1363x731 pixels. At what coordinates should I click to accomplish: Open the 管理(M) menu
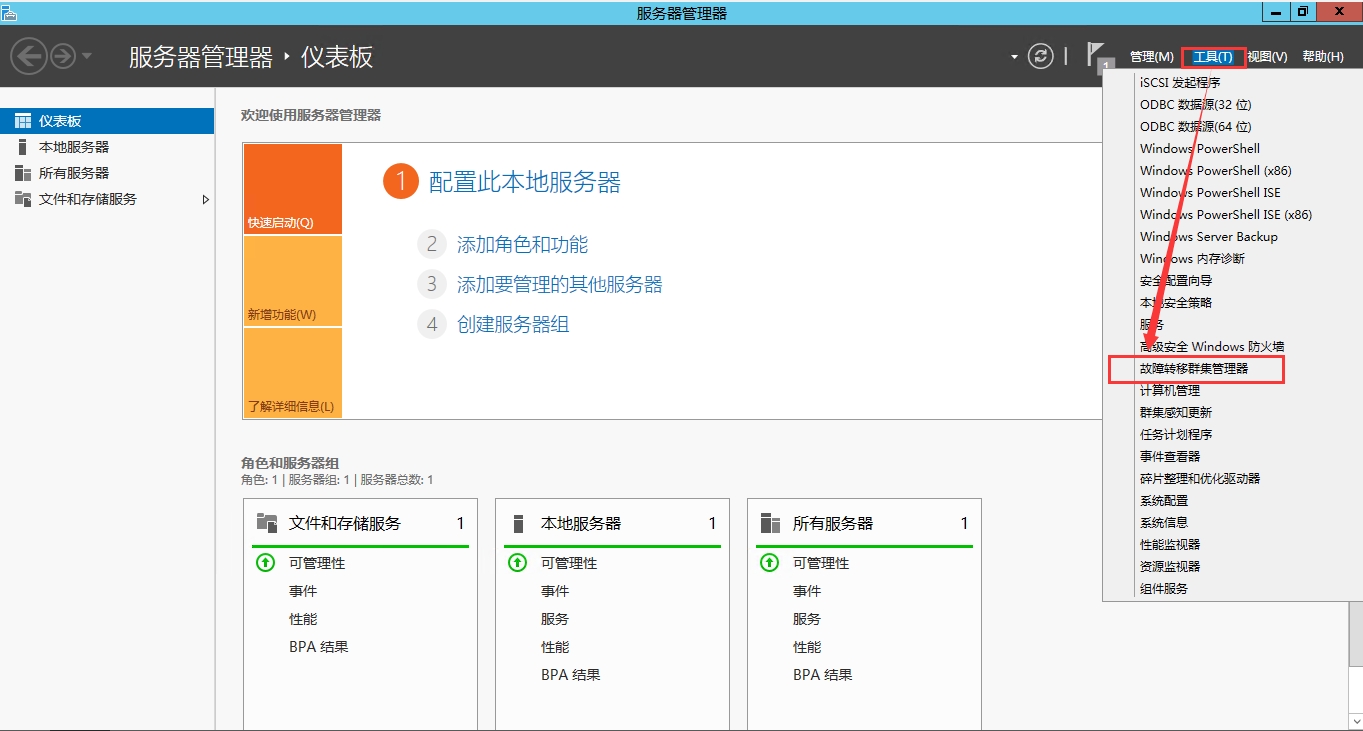tap(1151, 56)
